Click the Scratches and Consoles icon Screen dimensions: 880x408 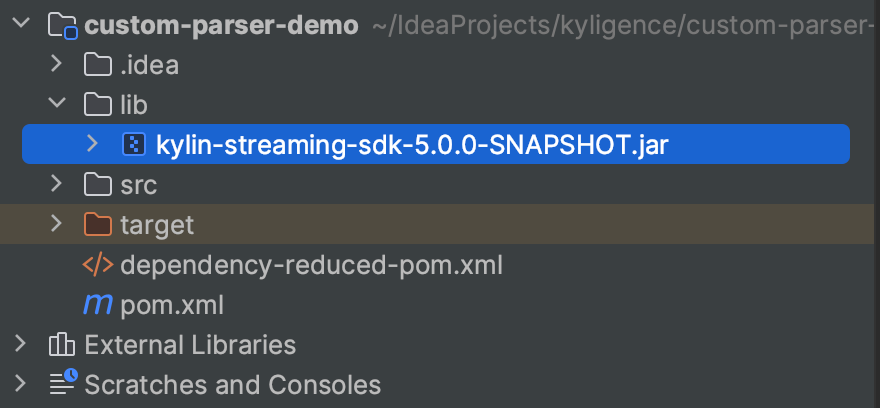pyautogui.click(x=62, y=384)
